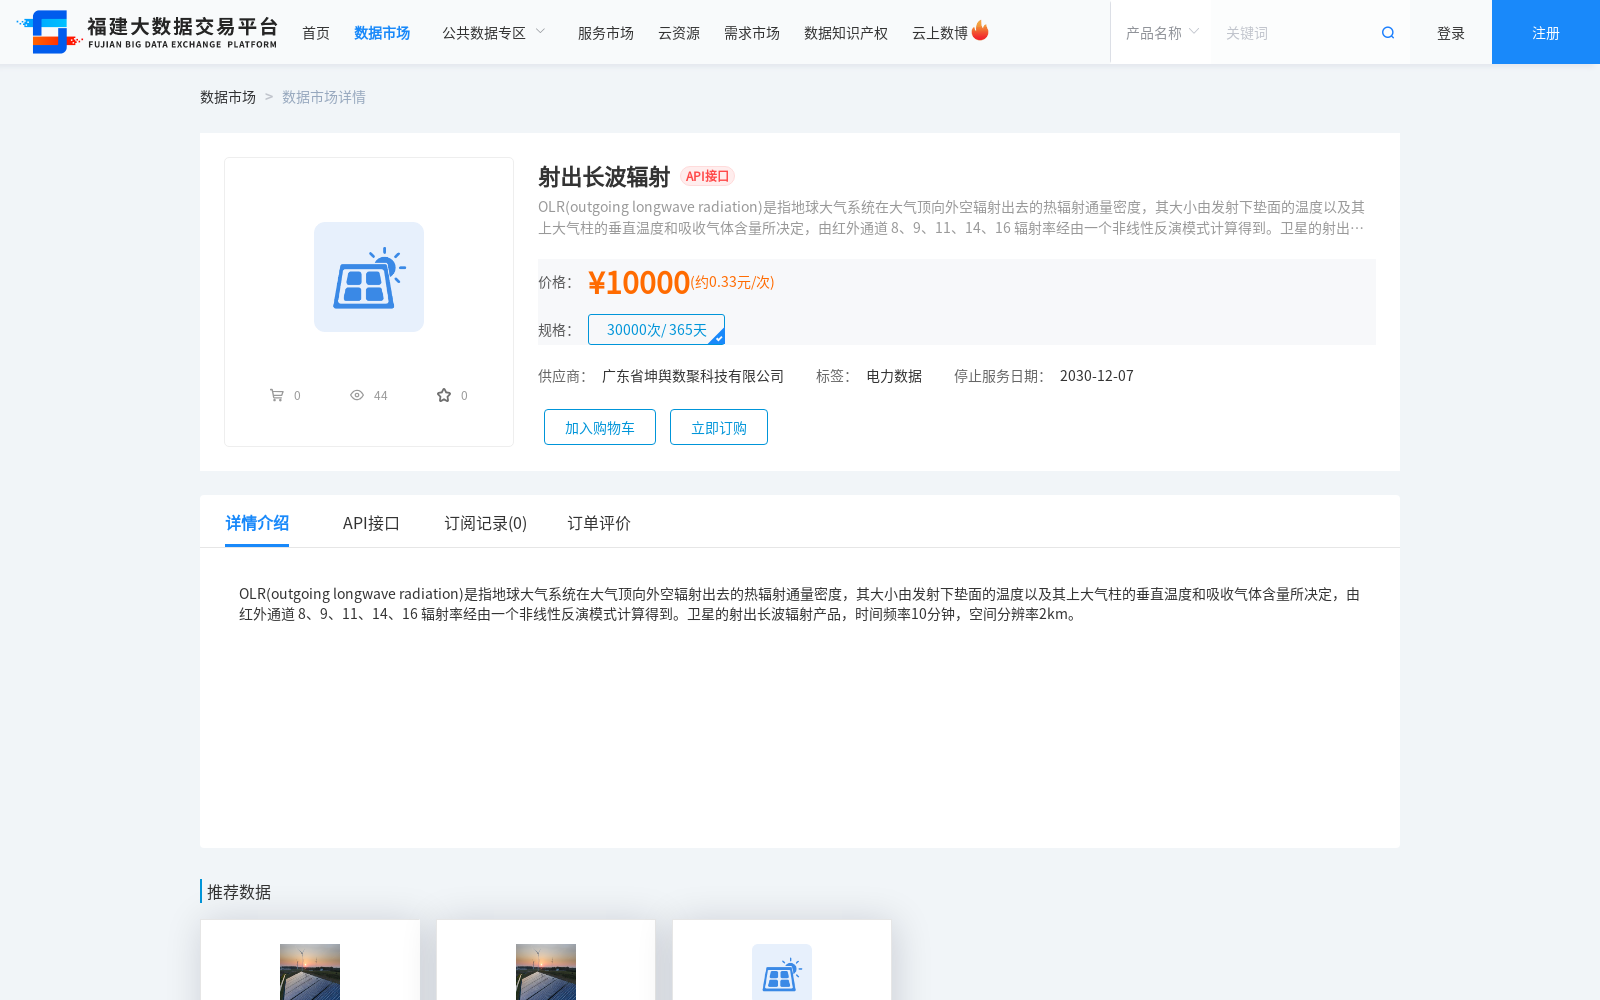The width and height of the screenshot is (1600, 1000).
Task: Open first recommended data thumbnail
Action: point(310,972)
